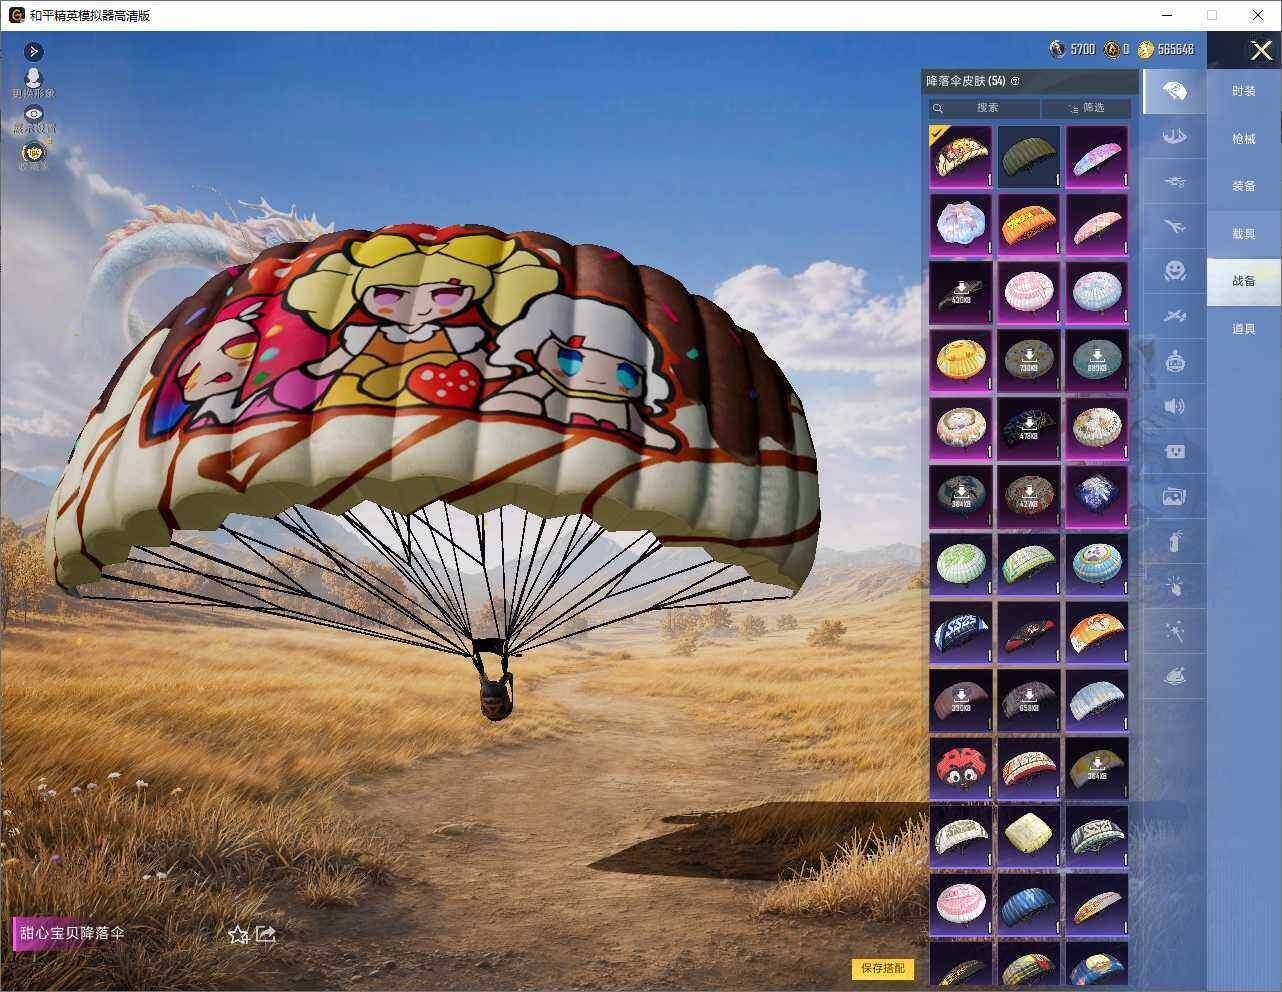Select the red ladybug parachute thumbnail
This screenshot has height=992, width=1282.
point(961,768)
